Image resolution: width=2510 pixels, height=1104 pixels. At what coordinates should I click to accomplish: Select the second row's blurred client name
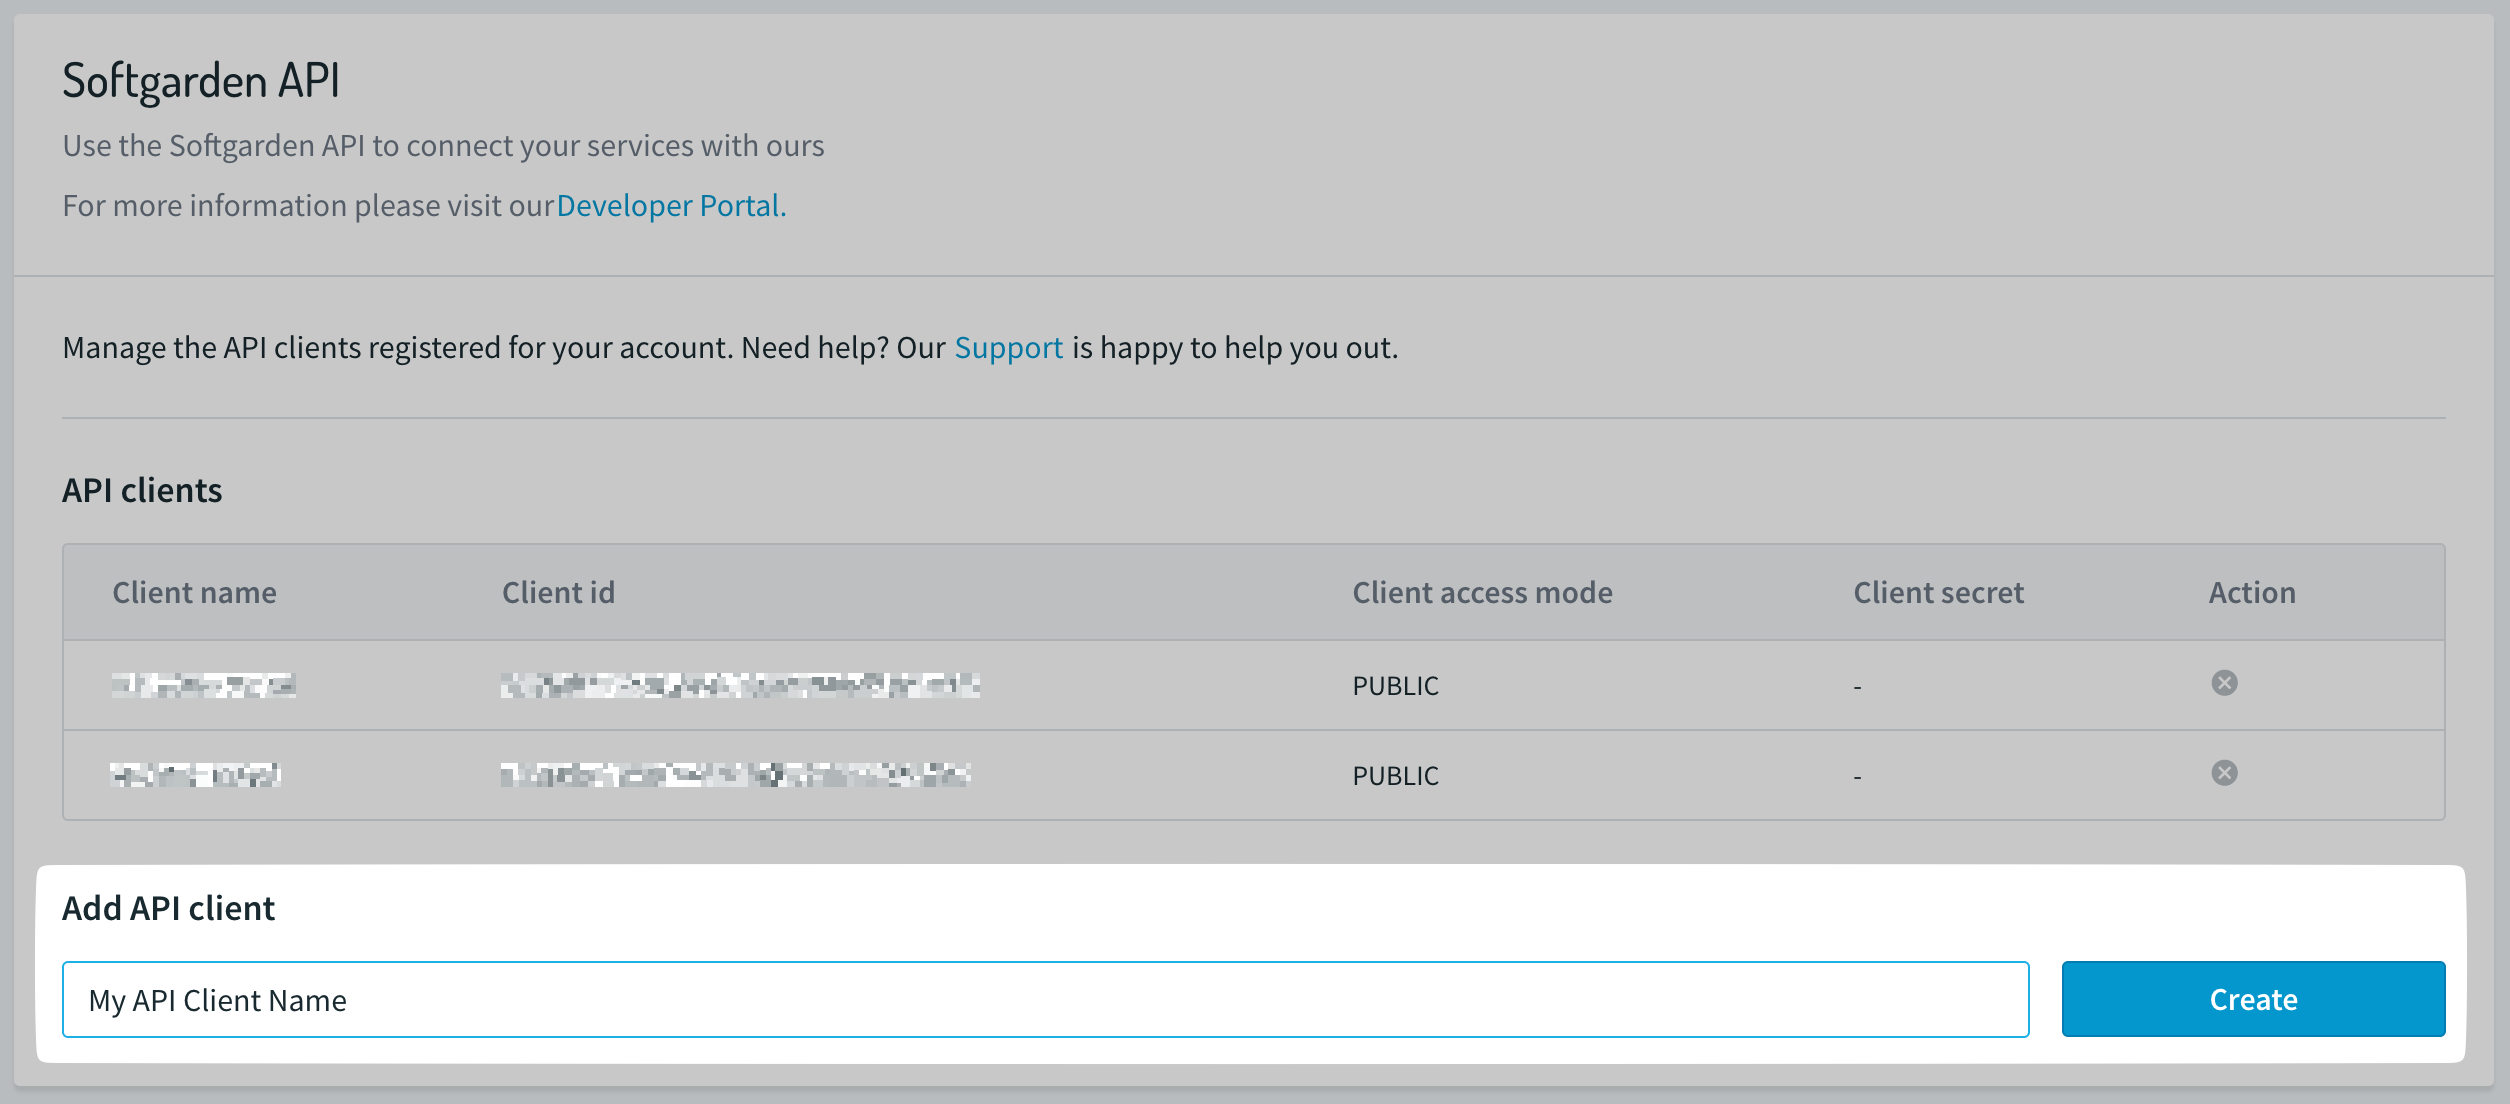pyautogui.click(x=196, y=775)
